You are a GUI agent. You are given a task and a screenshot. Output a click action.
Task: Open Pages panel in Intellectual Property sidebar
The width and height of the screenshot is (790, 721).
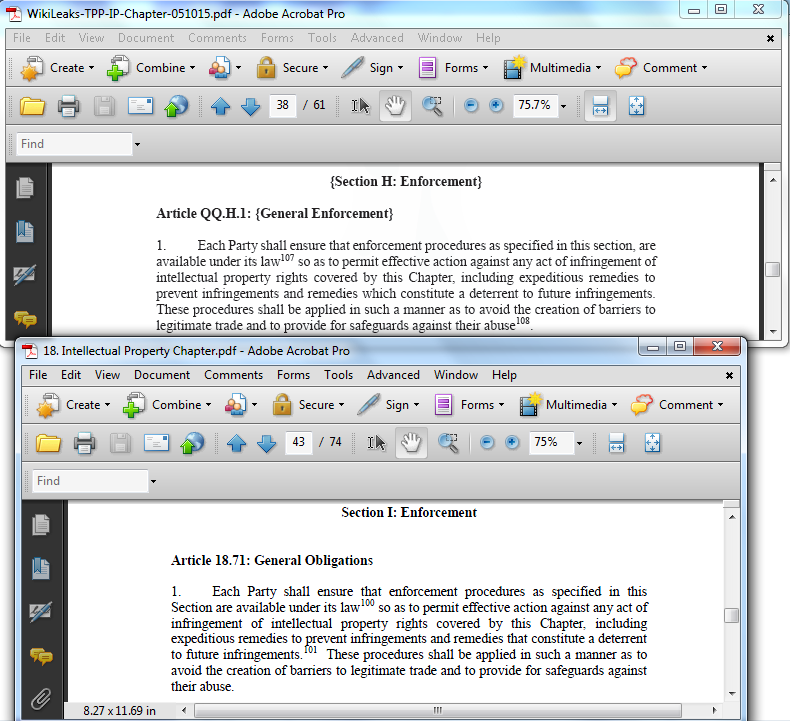tap(41, 525)
